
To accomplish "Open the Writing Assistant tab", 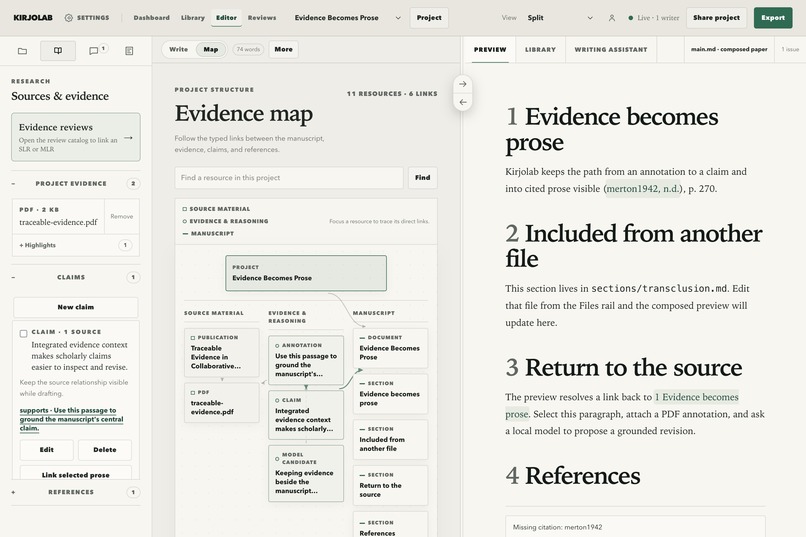I will pyautogui.click(x=611, y=50).
